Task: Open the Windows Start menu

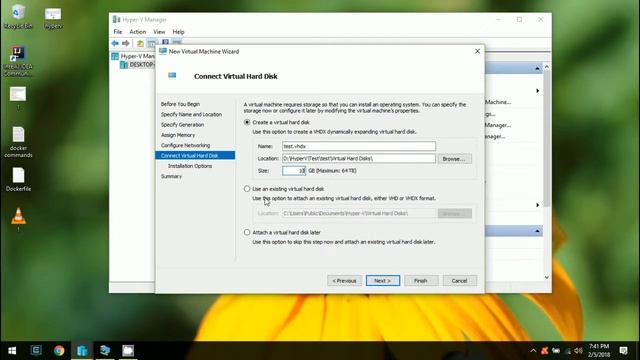Action: pyautogui.click(x=12, y=351)
